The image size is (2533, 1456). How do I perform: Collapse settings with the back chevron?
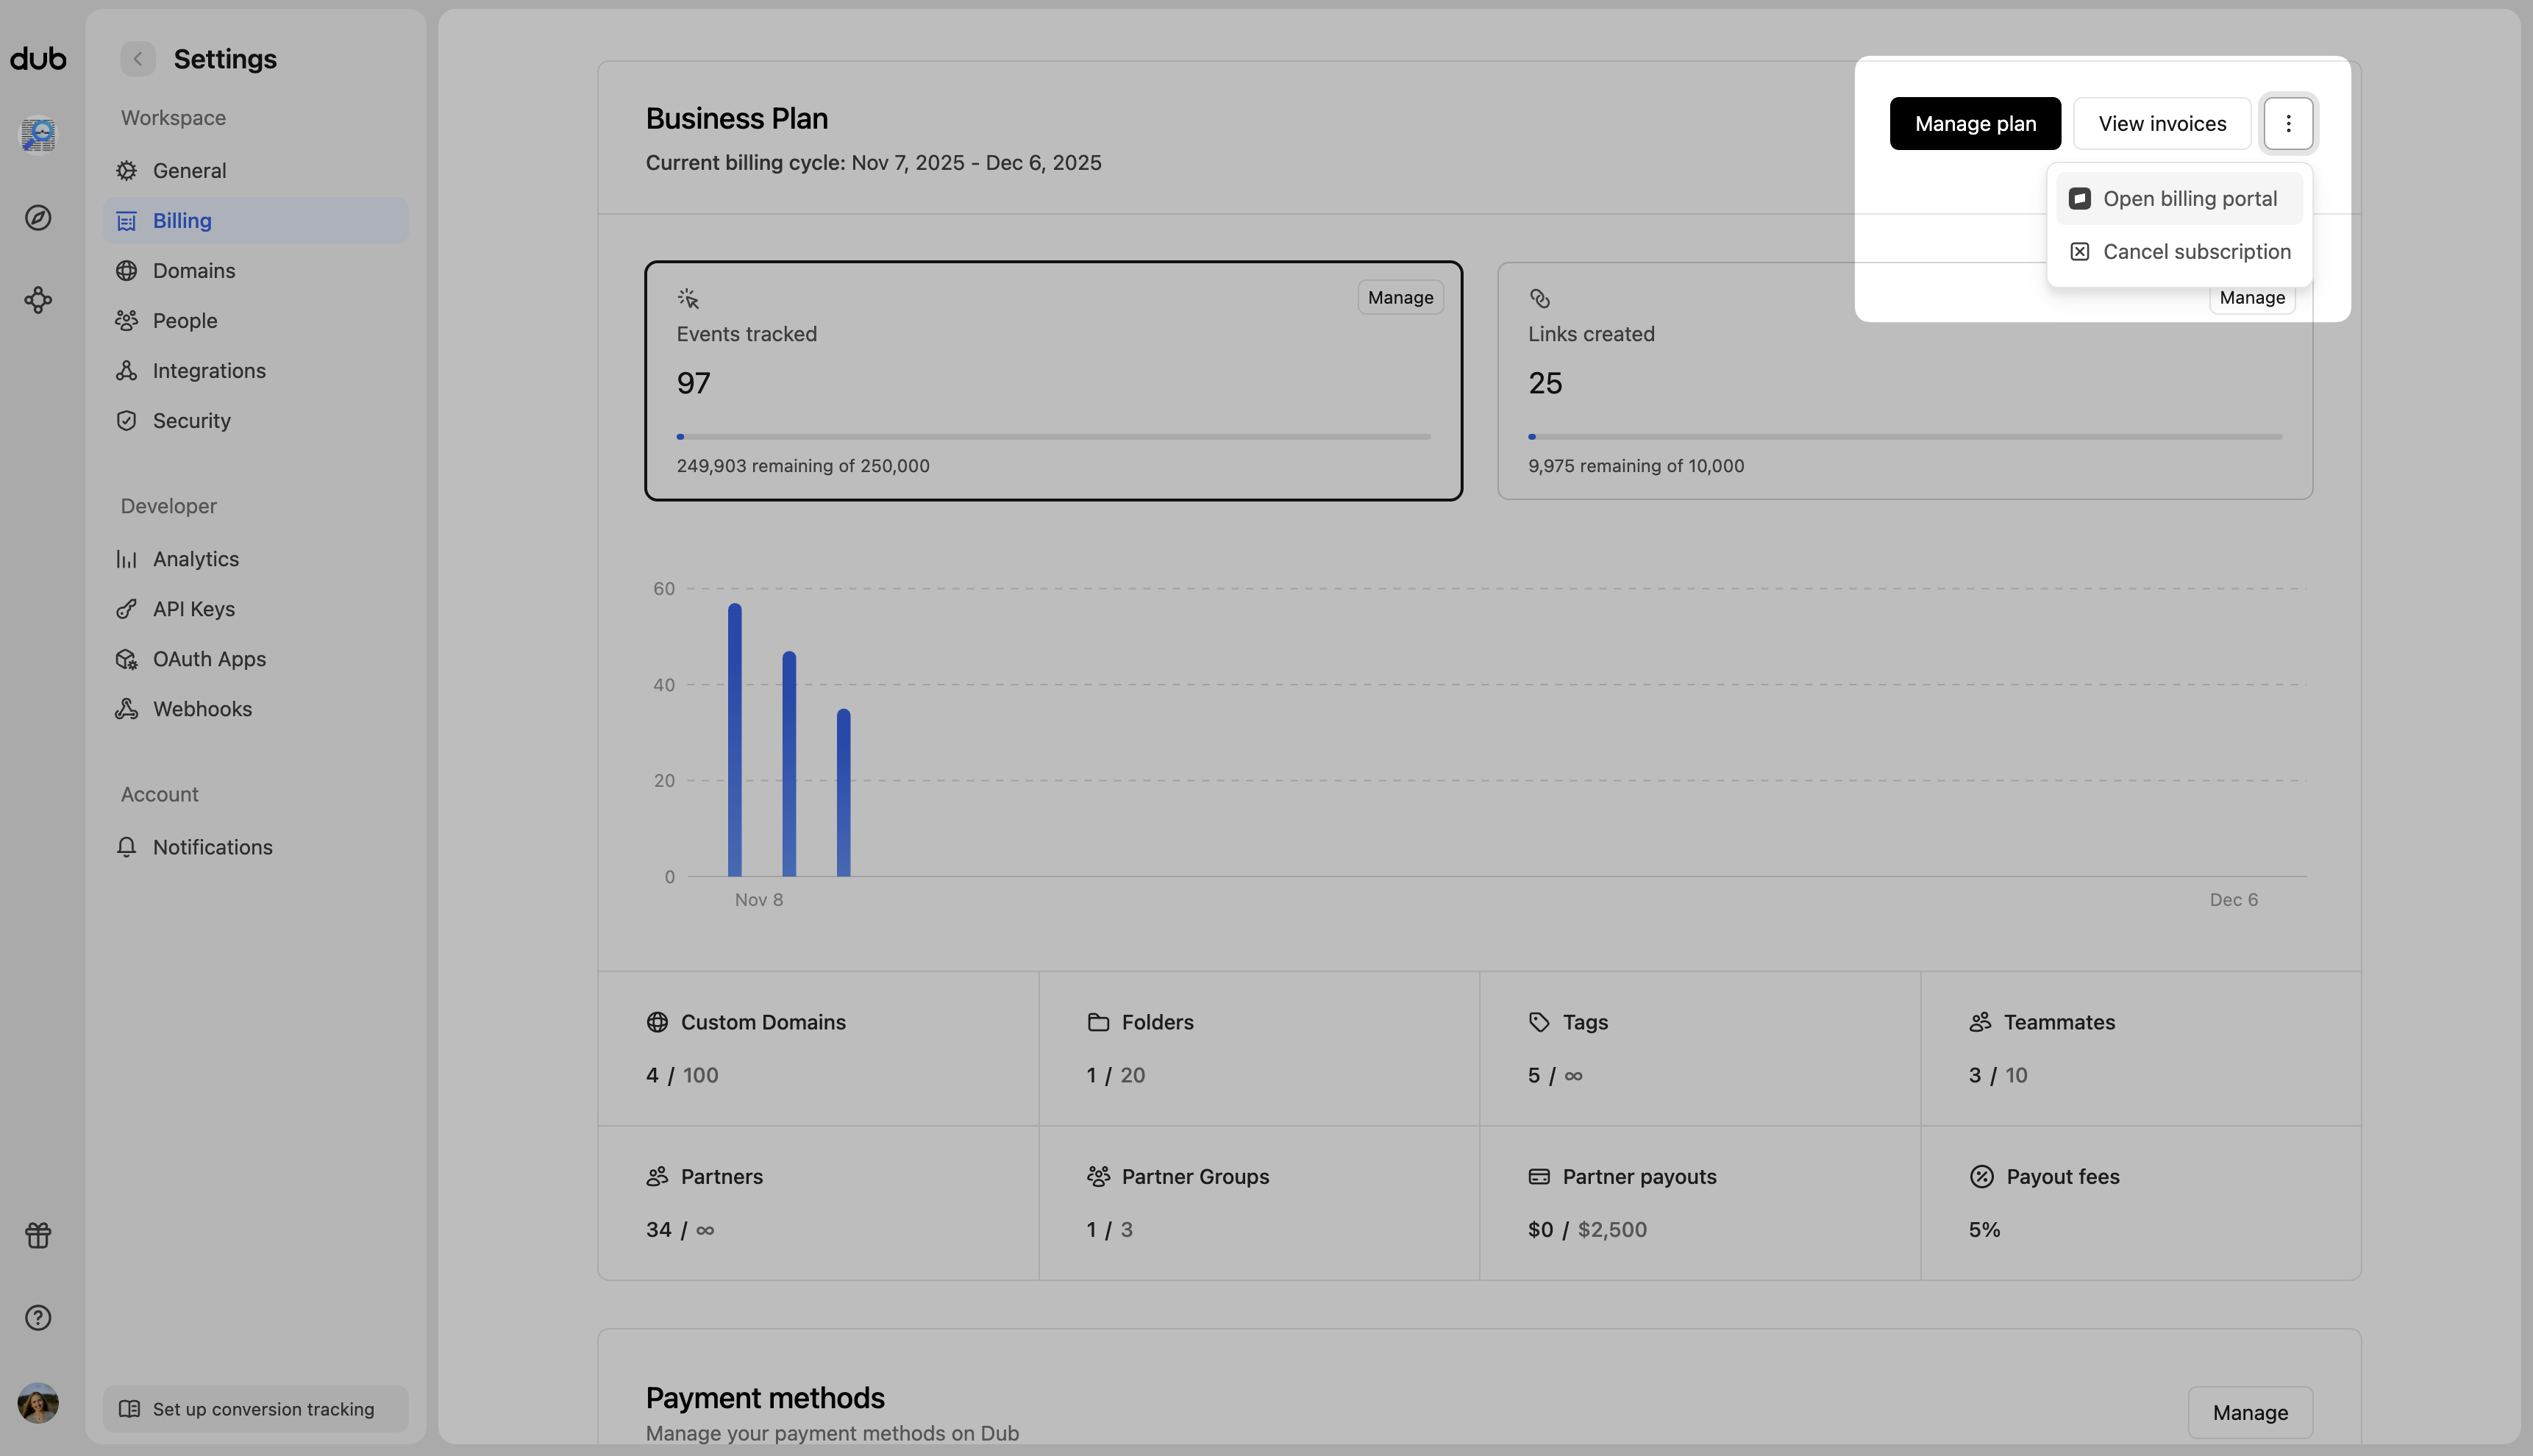[137, 58]
